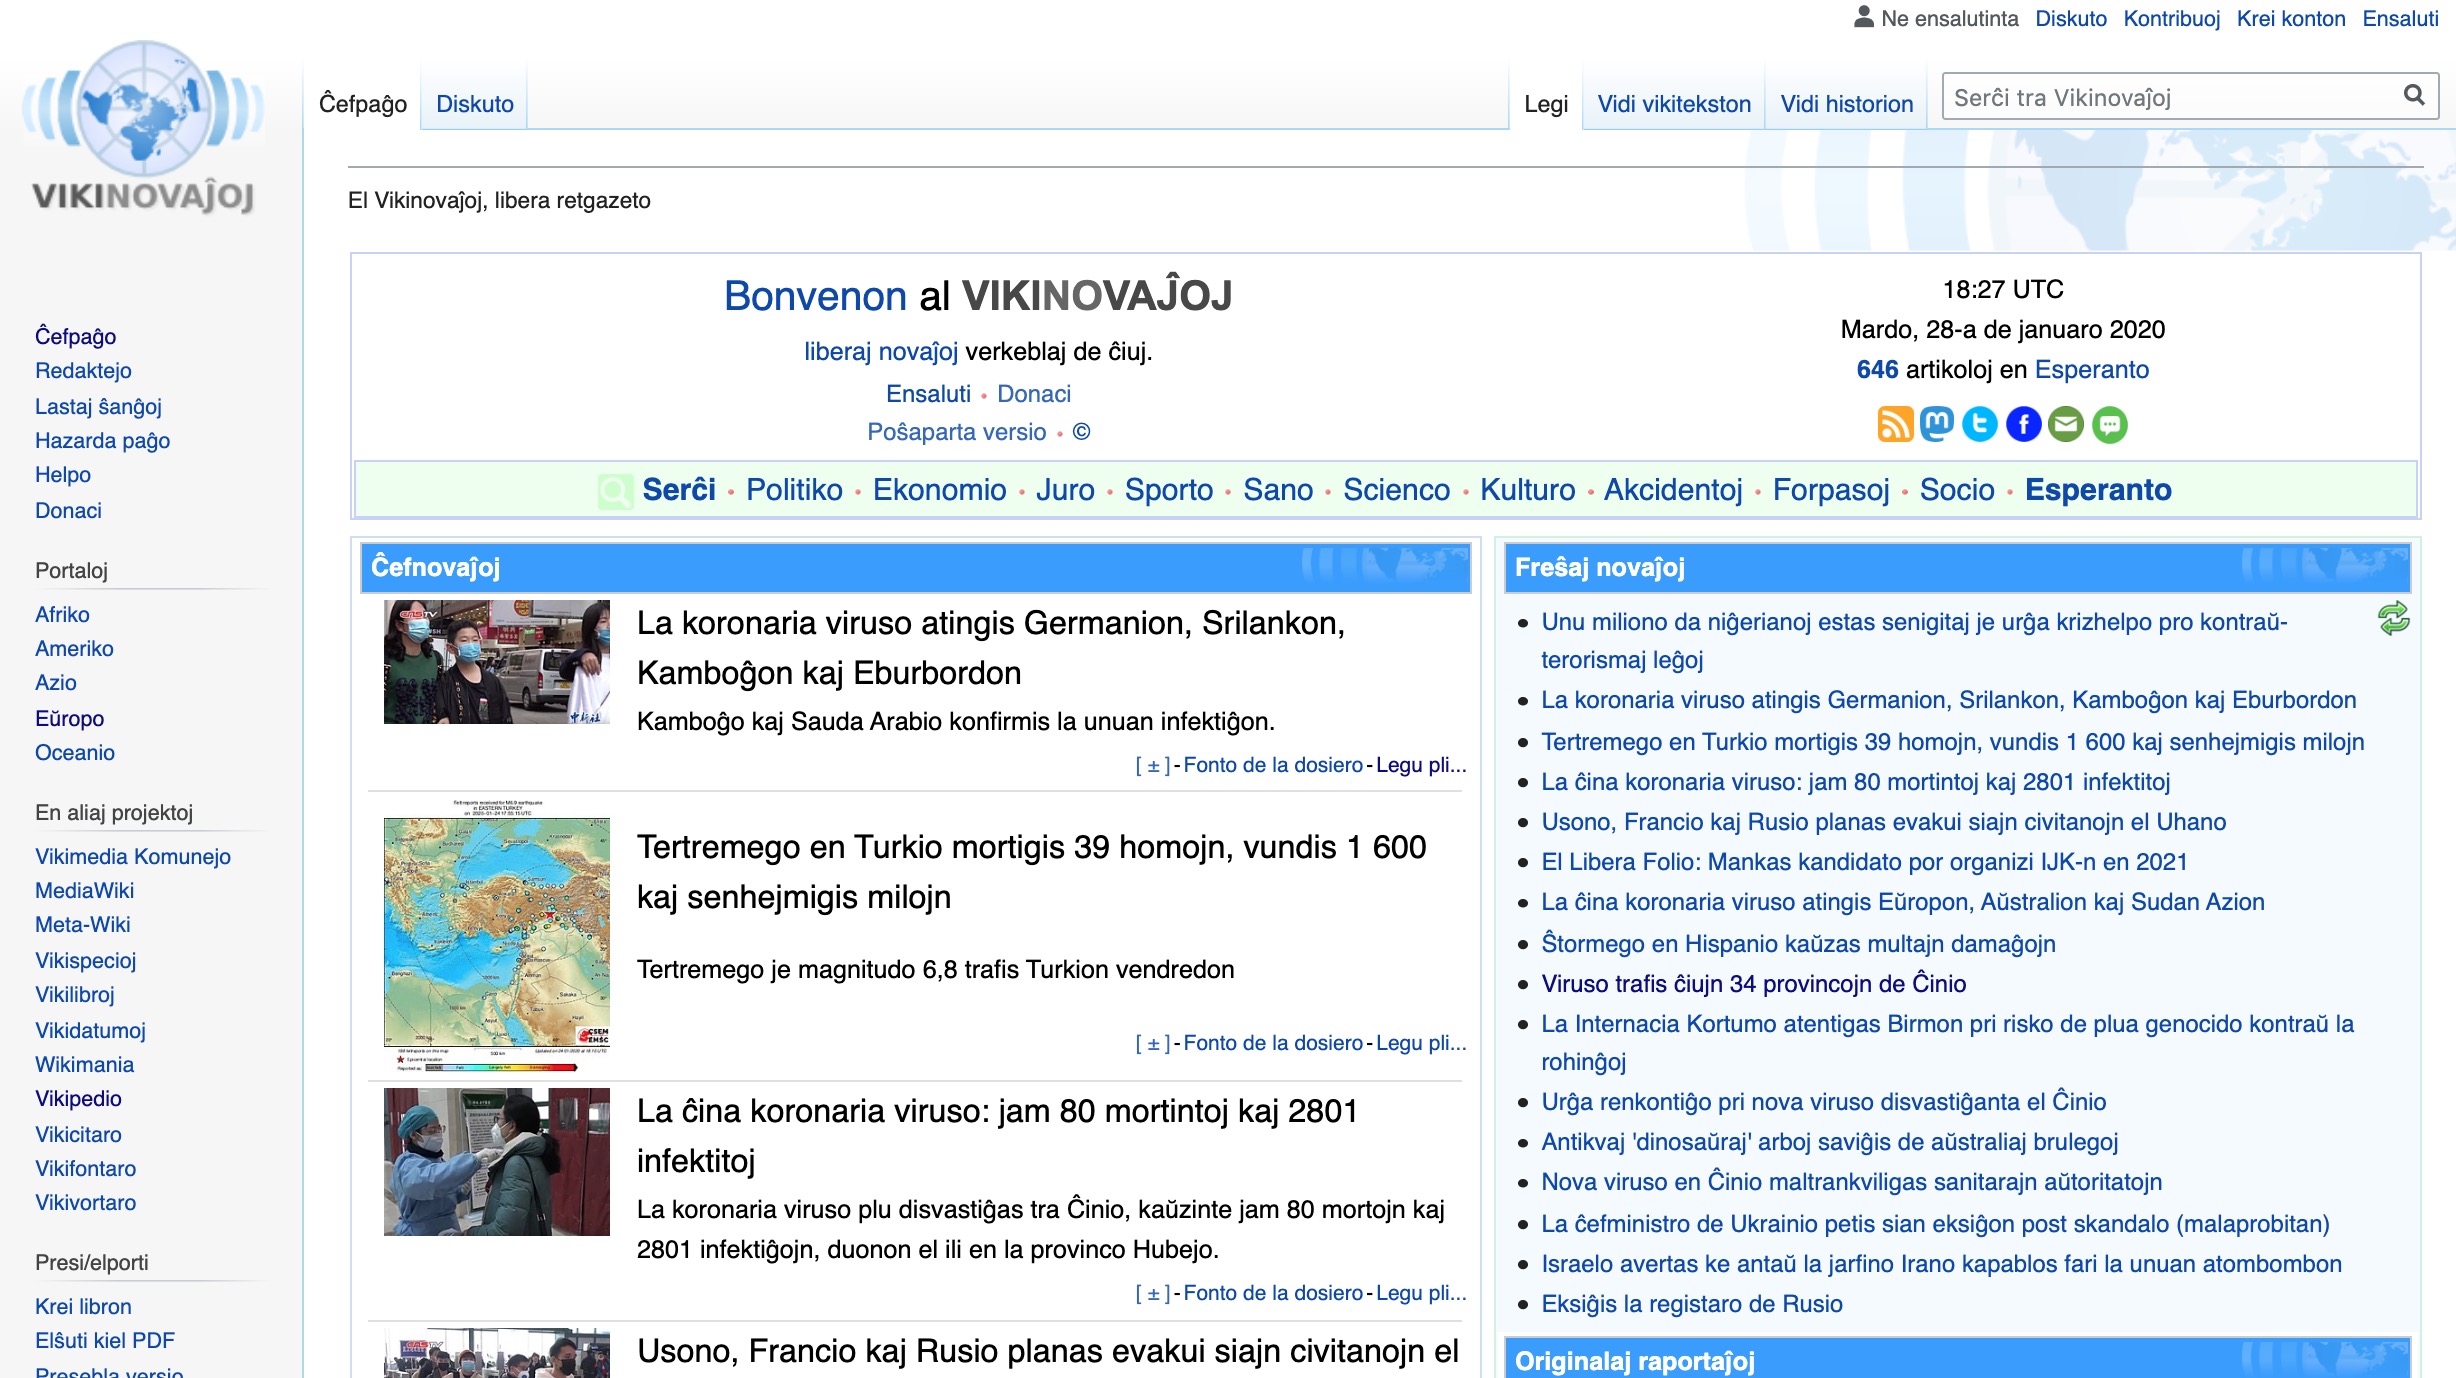Open the Facebook icon link
The height and width of the screenshot is (1378, 2456).
pos(2023,425)
